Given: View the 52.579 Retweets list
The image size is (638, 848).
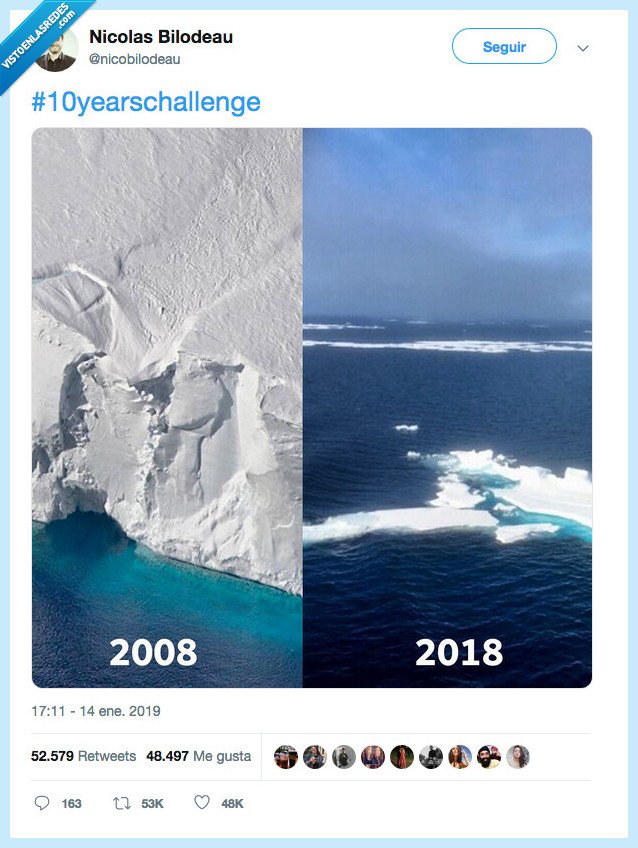Looking at the screenshot, I should (x=84, y=756).
